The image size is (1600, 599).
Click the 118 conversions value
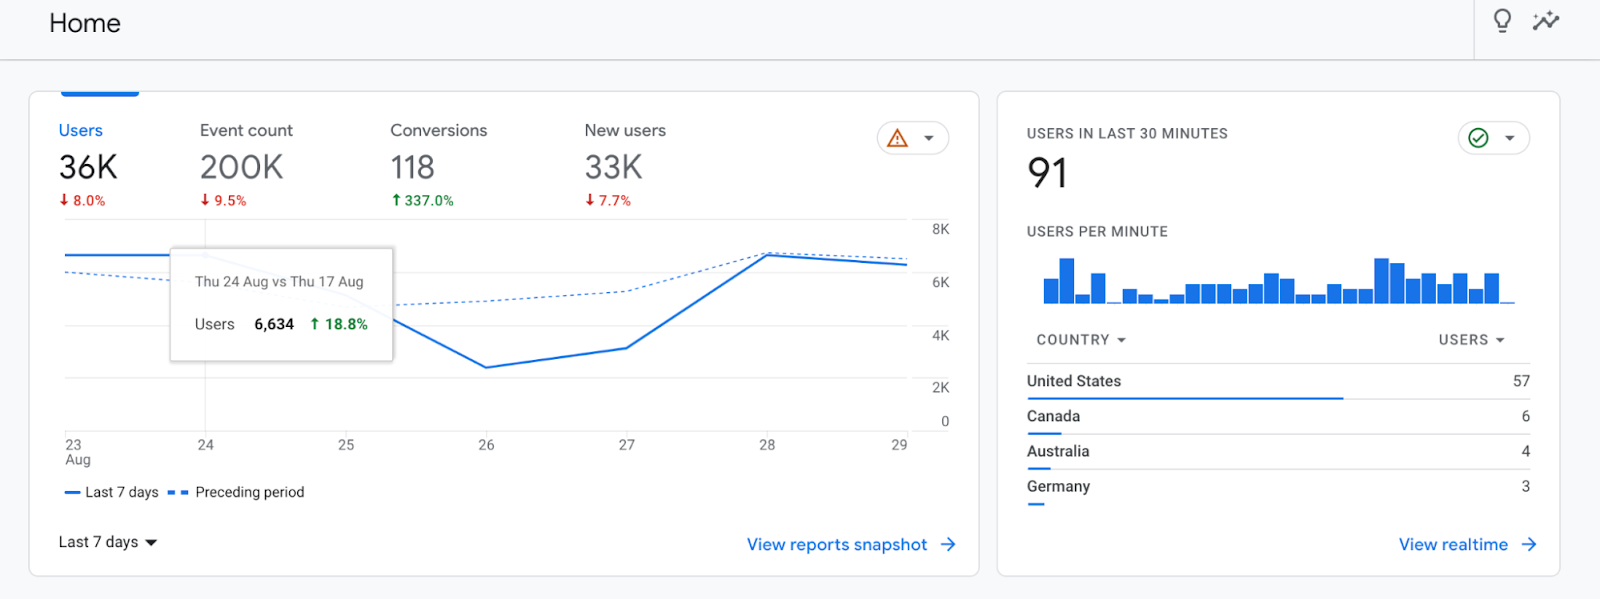point(412,167)
